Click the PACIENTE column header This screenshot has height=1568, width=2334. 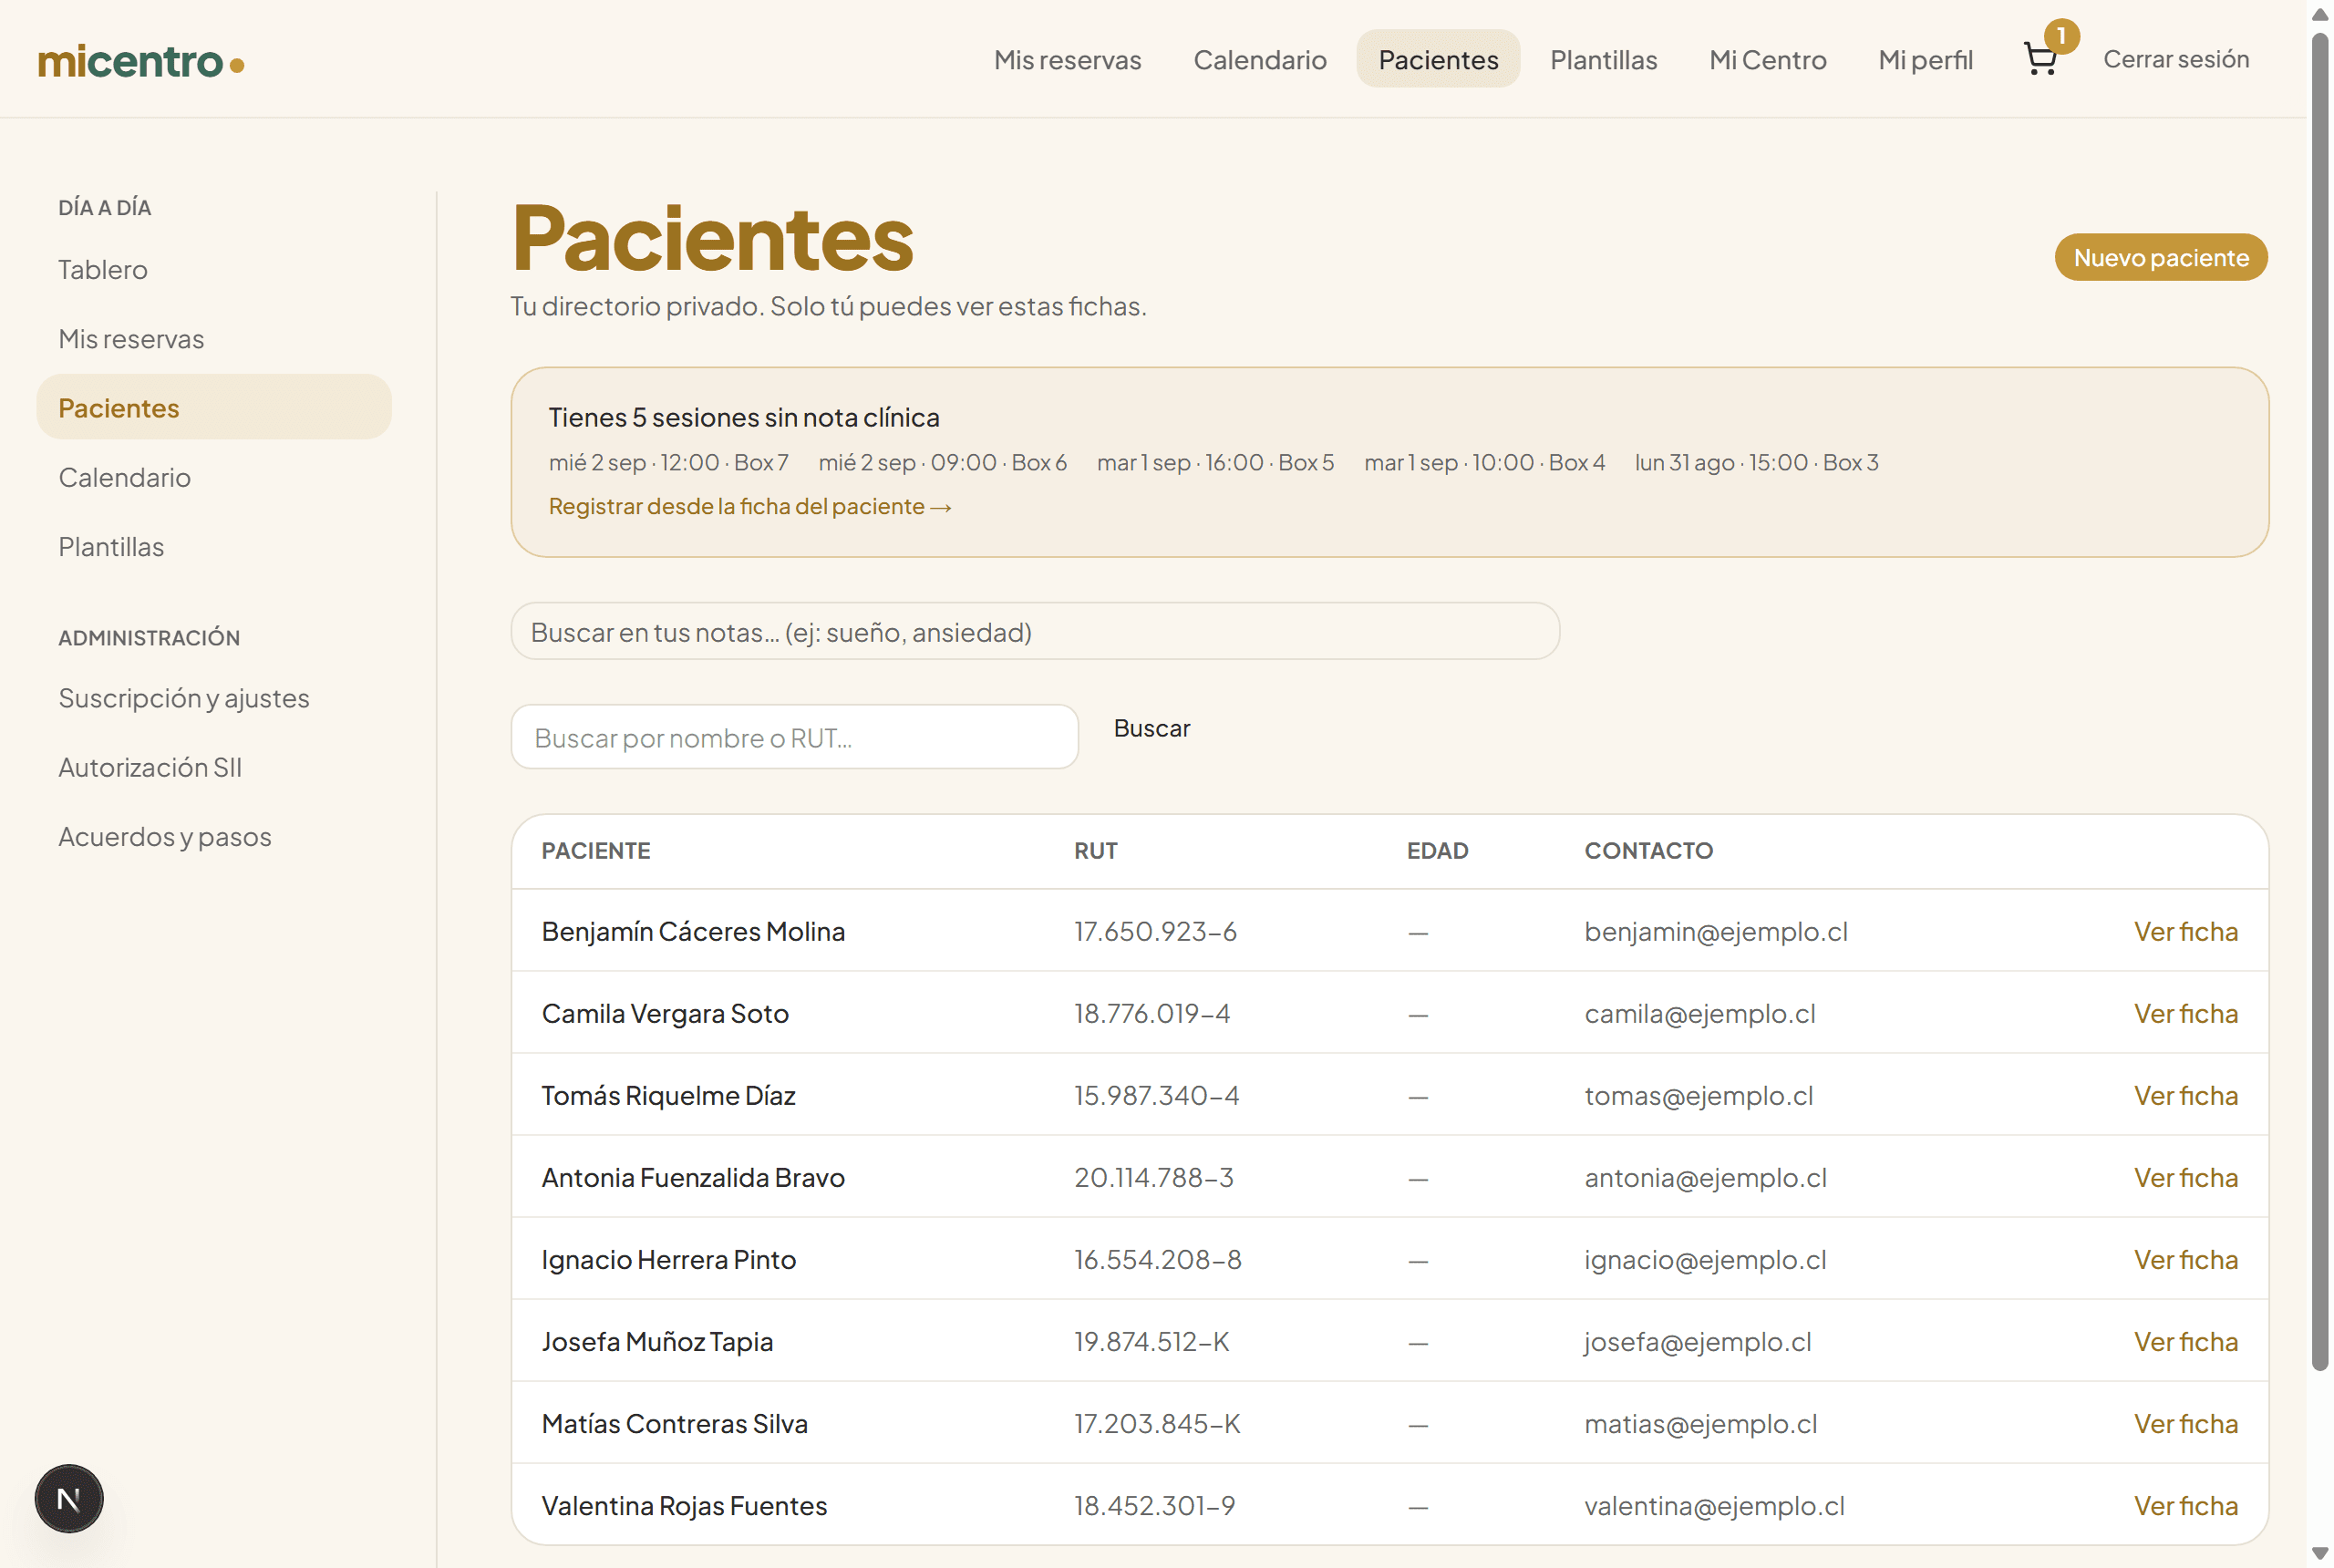point(596,850)
